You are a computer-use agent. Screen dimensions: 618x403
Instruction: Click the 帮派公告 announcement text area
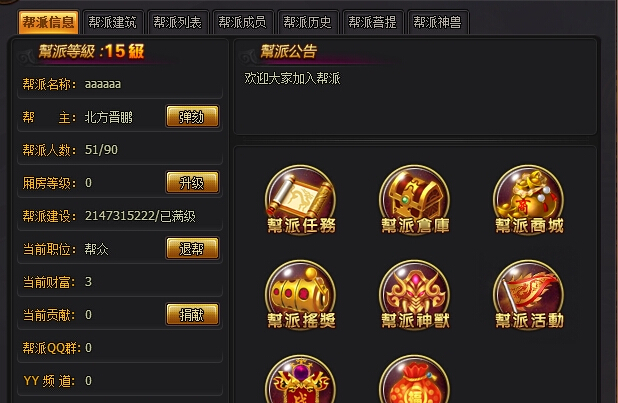(x=415, y=101)
